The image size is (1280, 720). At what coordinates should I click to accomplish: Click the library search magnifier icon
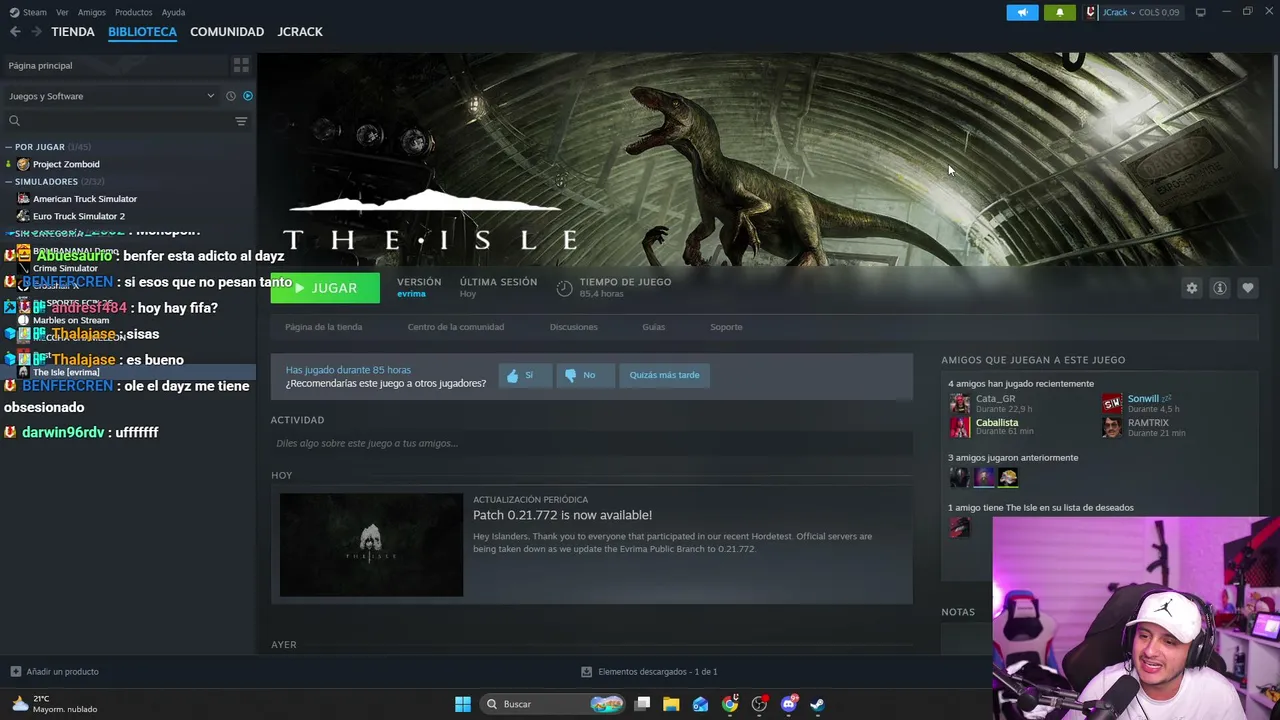click(x=14, y=121)
